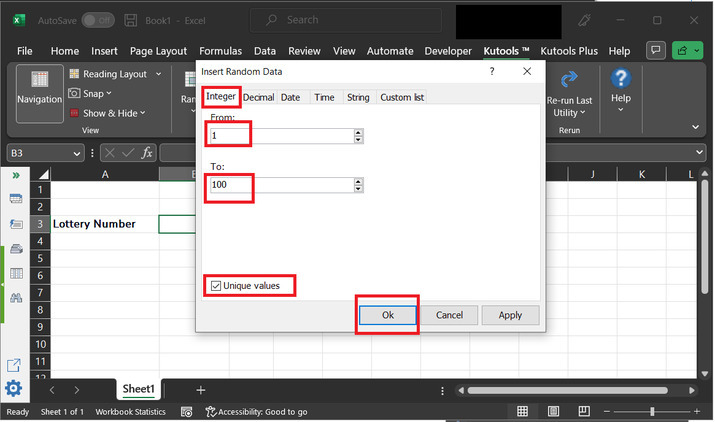Open the settings gear in the navigation sidebar
The height and width of the screenshot is (422, 715).
click(14, 389)
